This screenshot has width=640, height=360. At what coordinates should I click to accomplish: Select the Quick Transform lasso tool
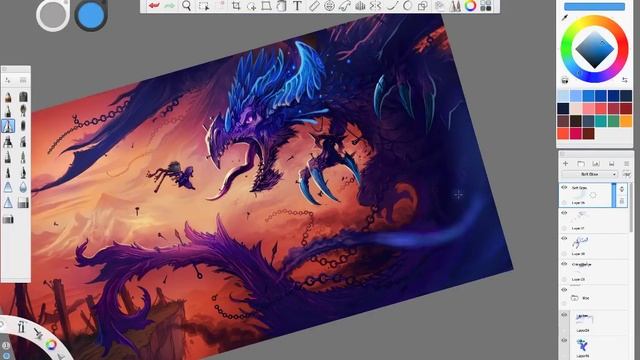click(251, 6)
